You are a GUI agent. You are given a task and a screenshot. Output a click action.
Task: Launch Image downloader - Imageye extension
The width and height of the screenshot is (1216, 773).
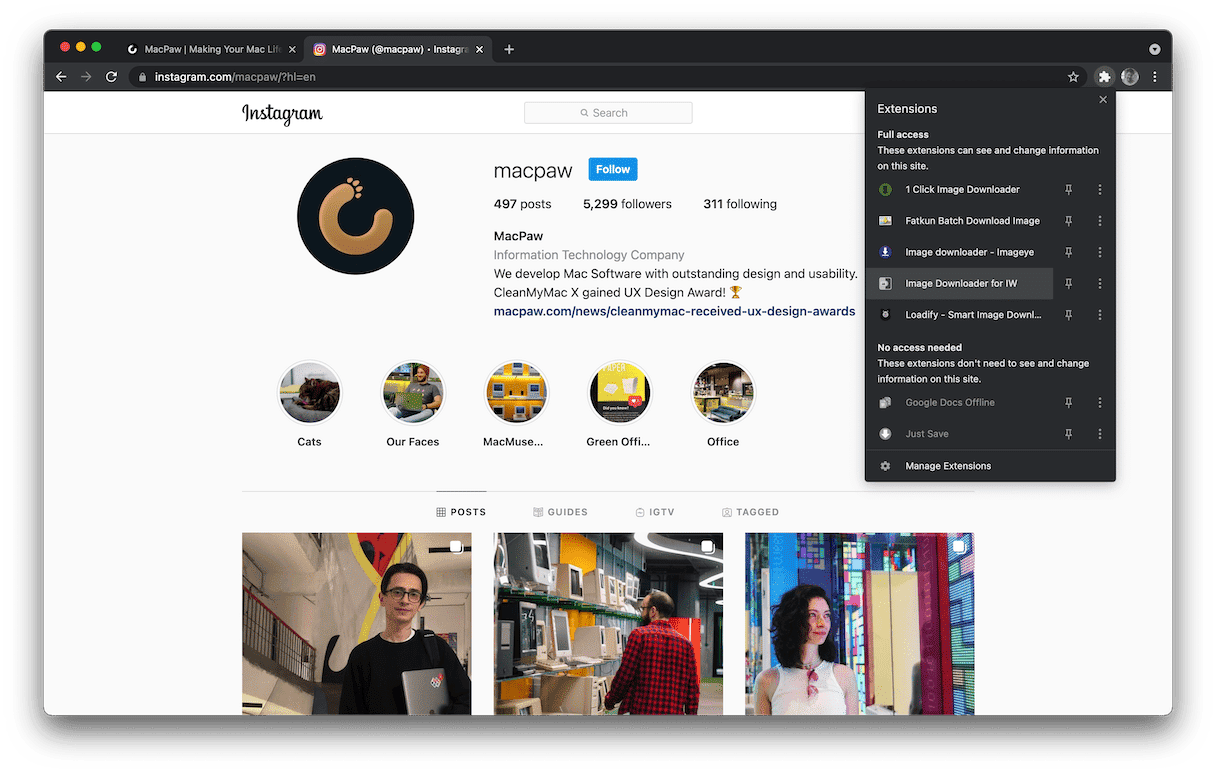[960, 252]
